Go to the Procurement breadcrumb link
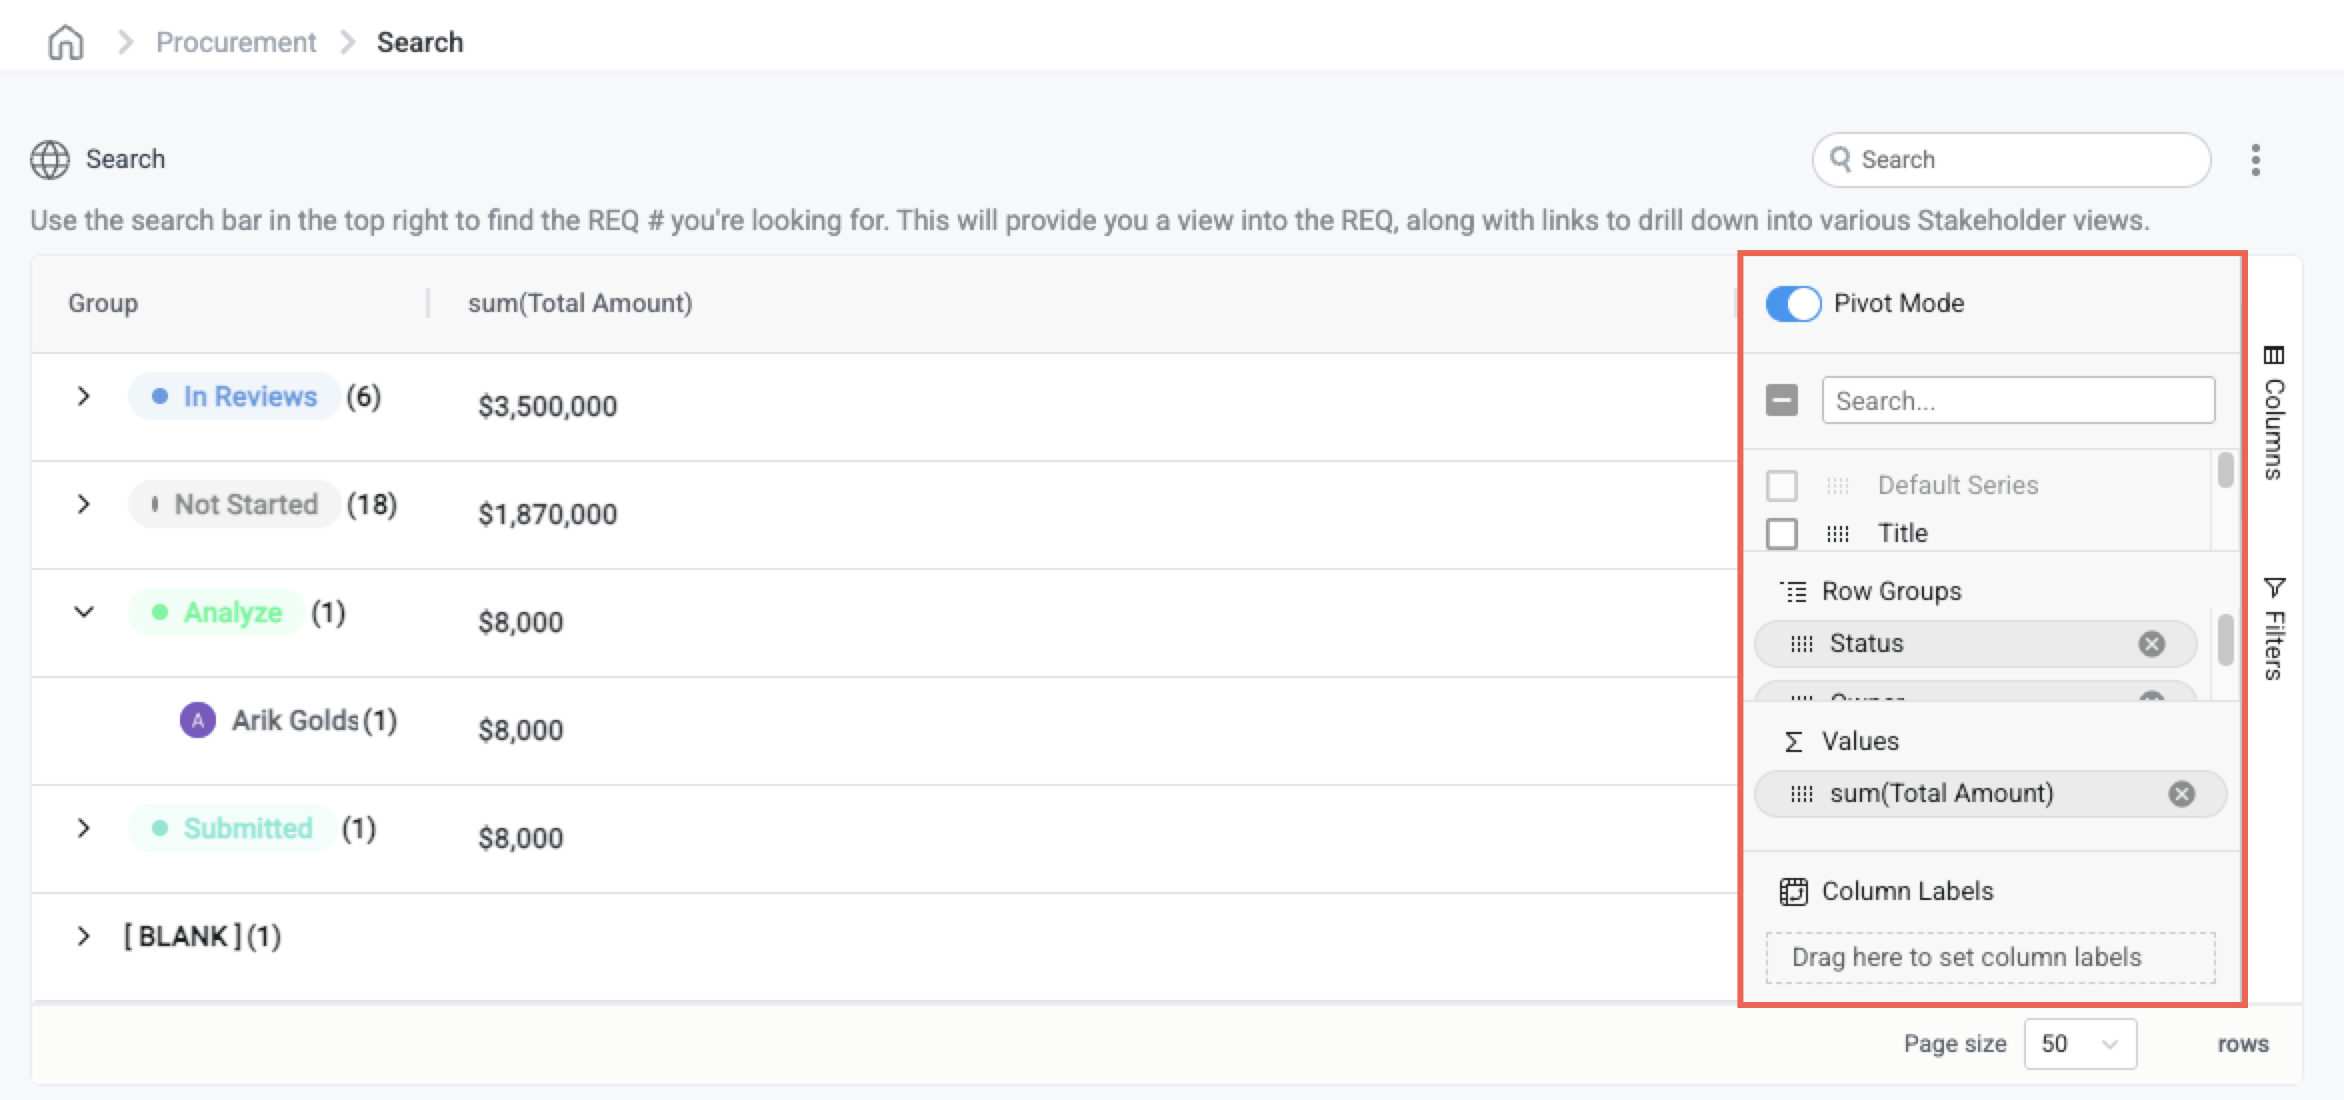2344x1100 pixels. coord(236,42)
